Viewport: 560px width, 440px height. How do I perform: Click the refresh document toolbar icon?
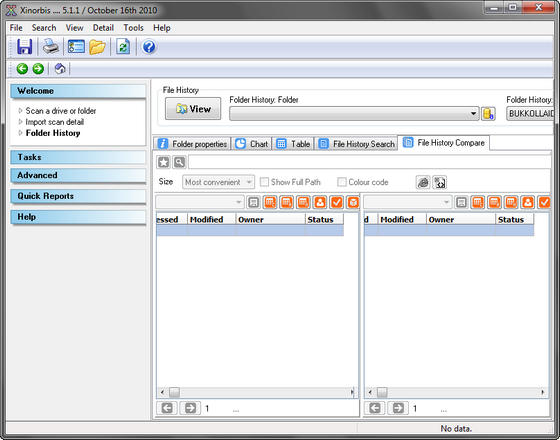pyautogui.click(x=123, y=47)
